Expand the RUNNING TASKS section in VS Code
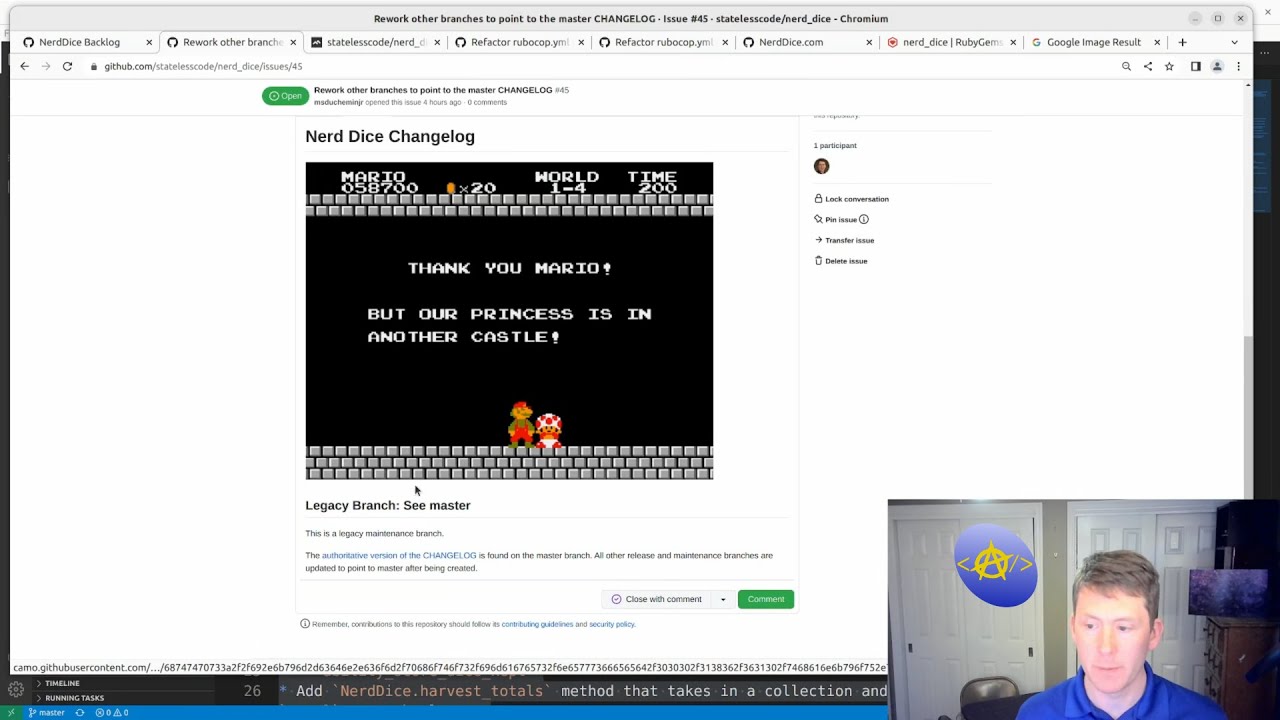1280x720 pixels. tap(72, 698)
